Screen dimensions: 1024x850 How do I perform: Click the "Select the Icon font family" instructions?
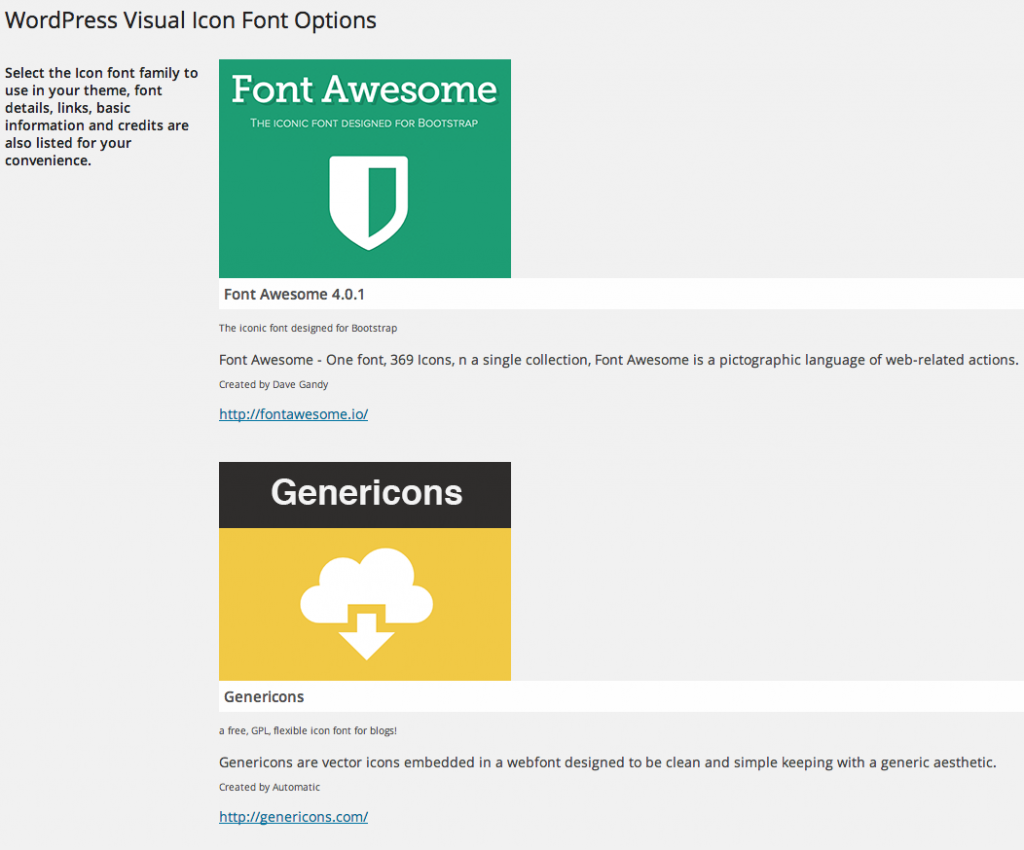pyautogui.click(x=101, y=116)
